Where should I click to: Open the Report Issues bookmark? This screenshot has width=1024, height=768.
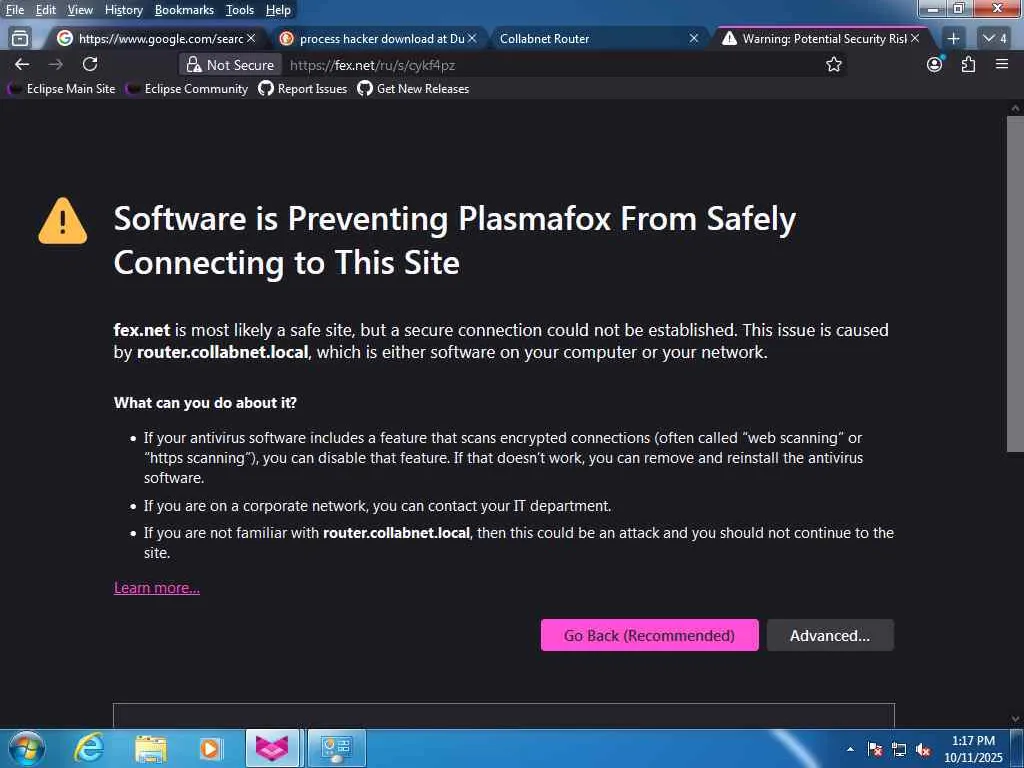[x=302, y=89]
